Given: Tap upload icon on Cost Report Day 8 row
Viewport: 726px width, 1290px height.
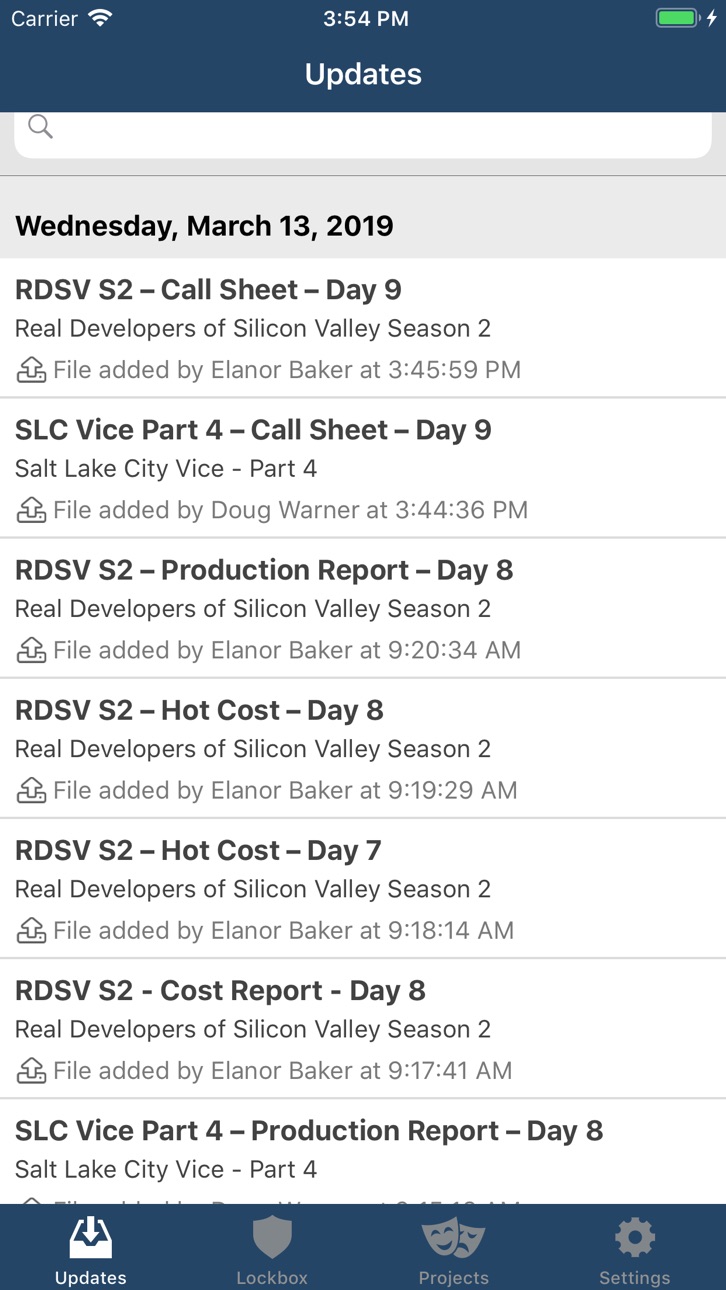Looking at the screenshot, I should [x=32, y=1070].
